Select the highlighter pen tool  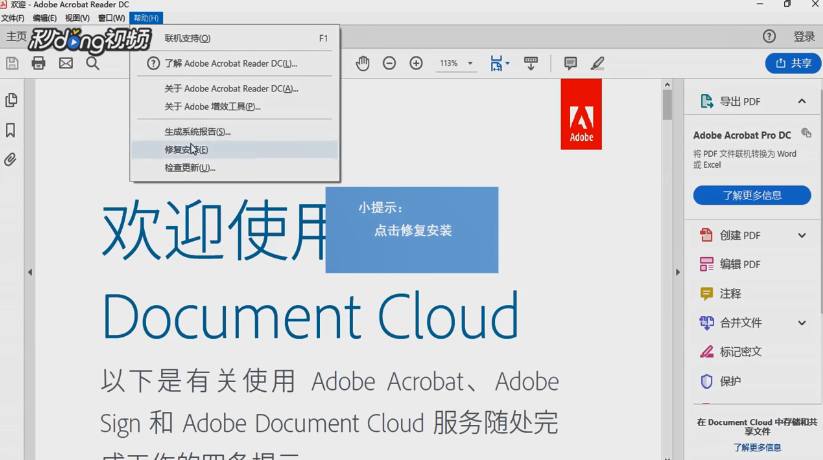click(597, 64)
